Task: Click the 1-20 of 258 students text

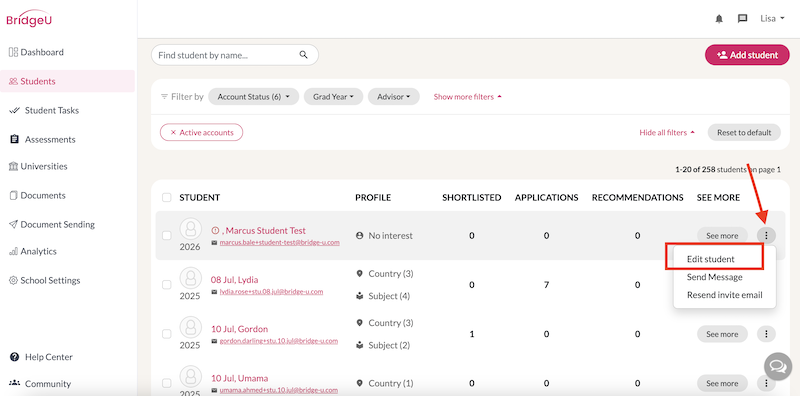Action: click(727, 169)
